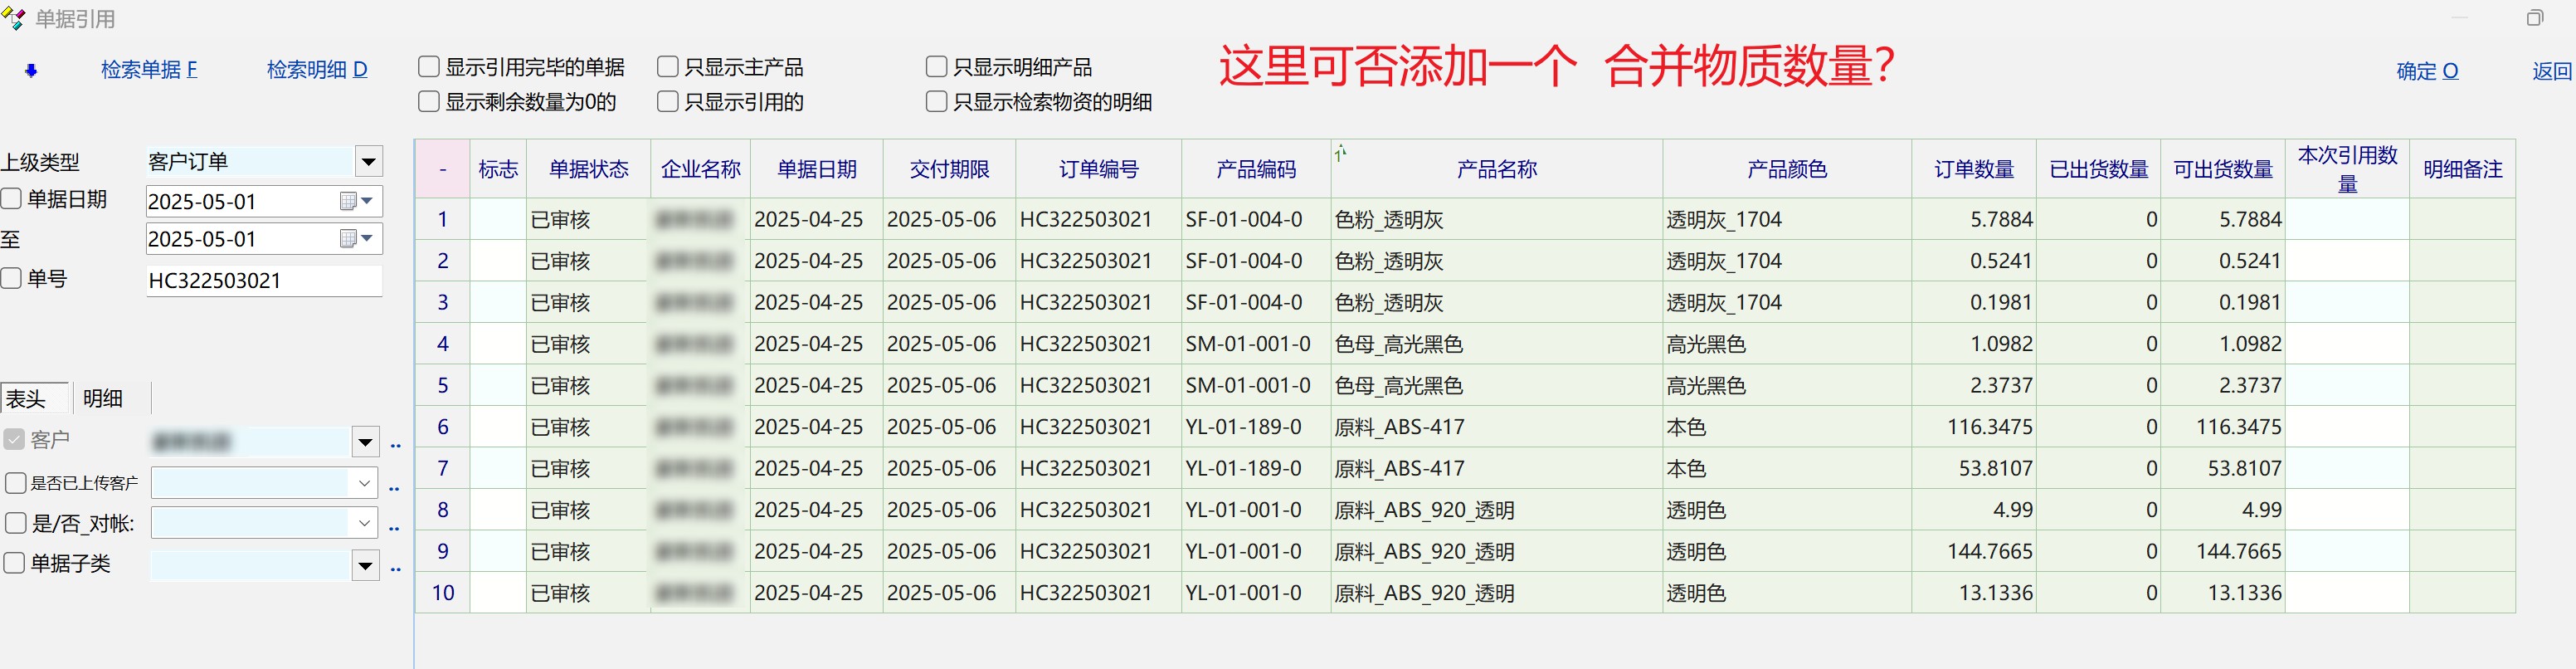Switch to the 明细 tab

click(x=103, y=399)
